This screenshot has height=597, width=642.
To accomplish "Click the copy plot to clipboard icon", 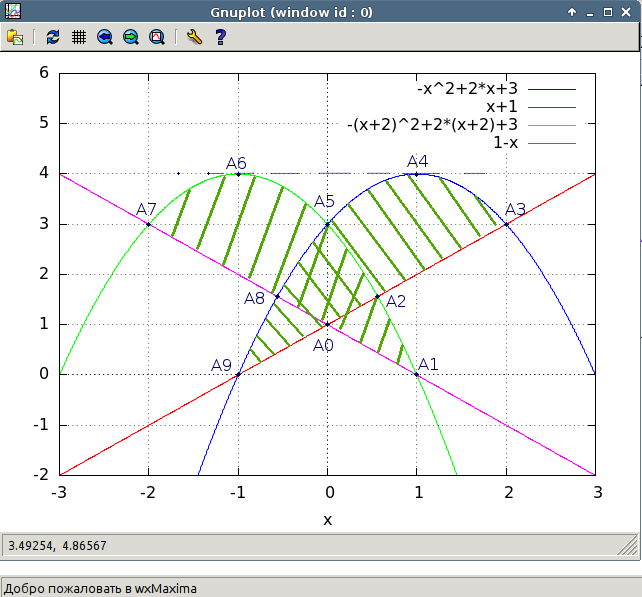I will [x=15, y=37].
